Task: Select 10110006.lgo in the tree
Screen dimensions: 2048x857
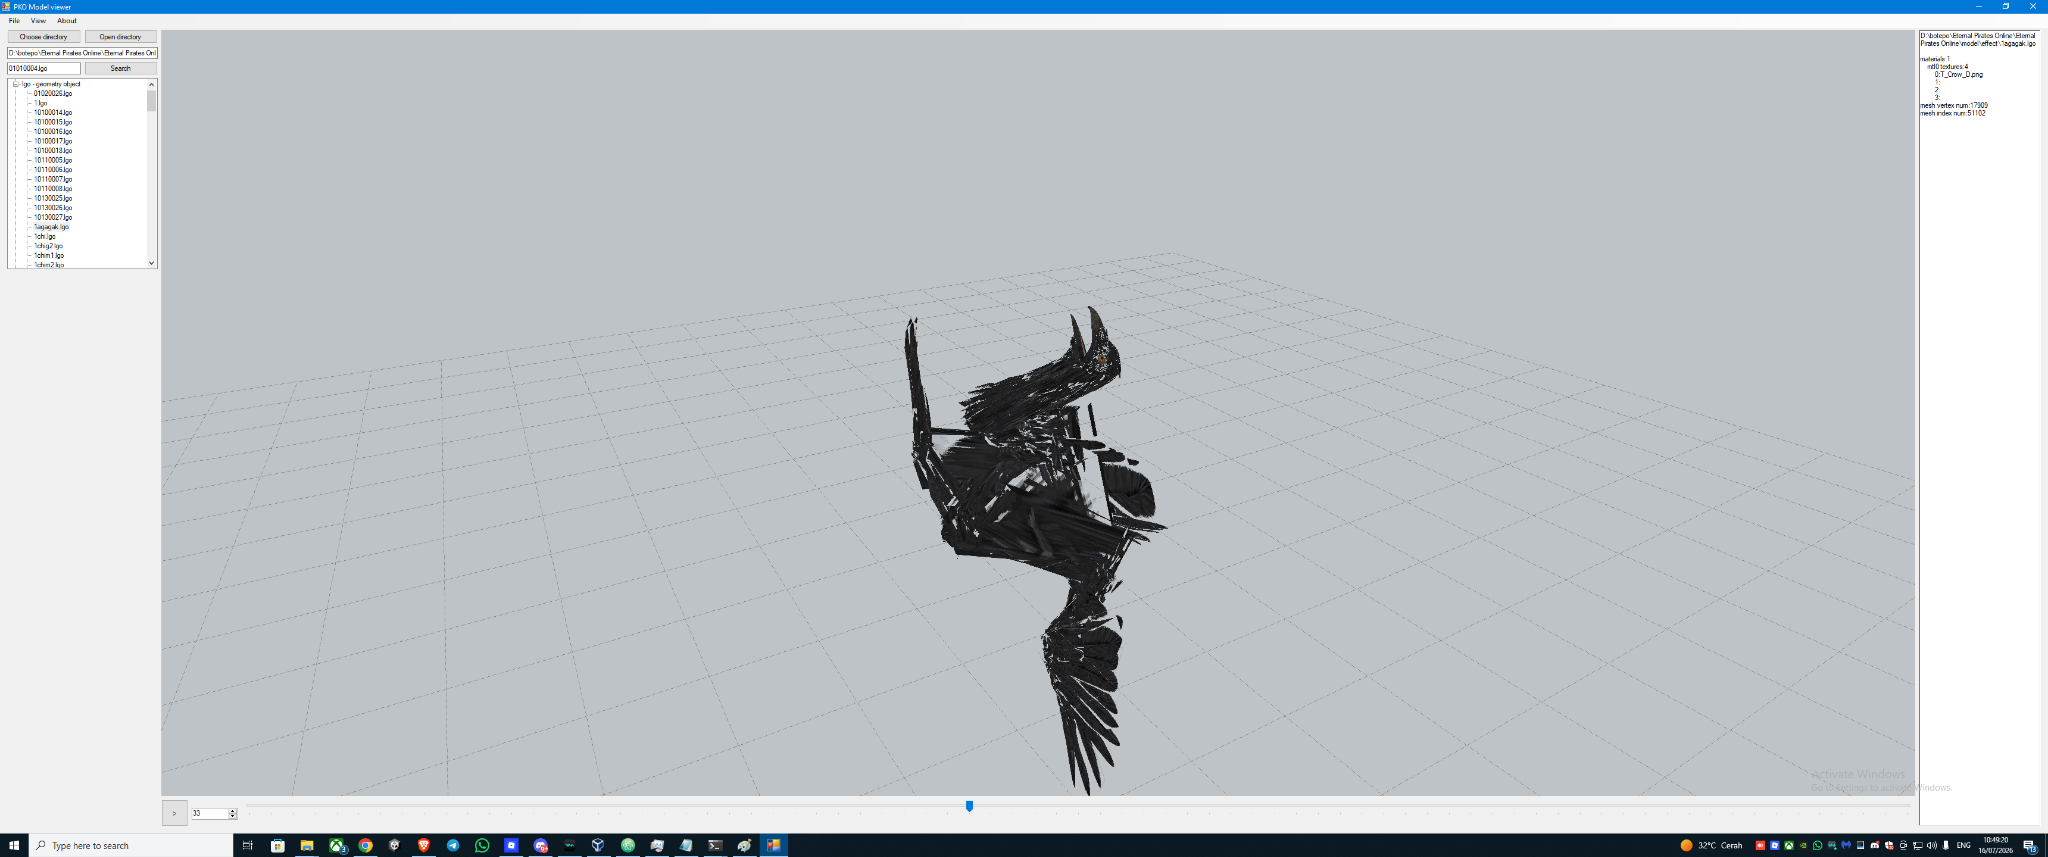Action: [53, 170]
